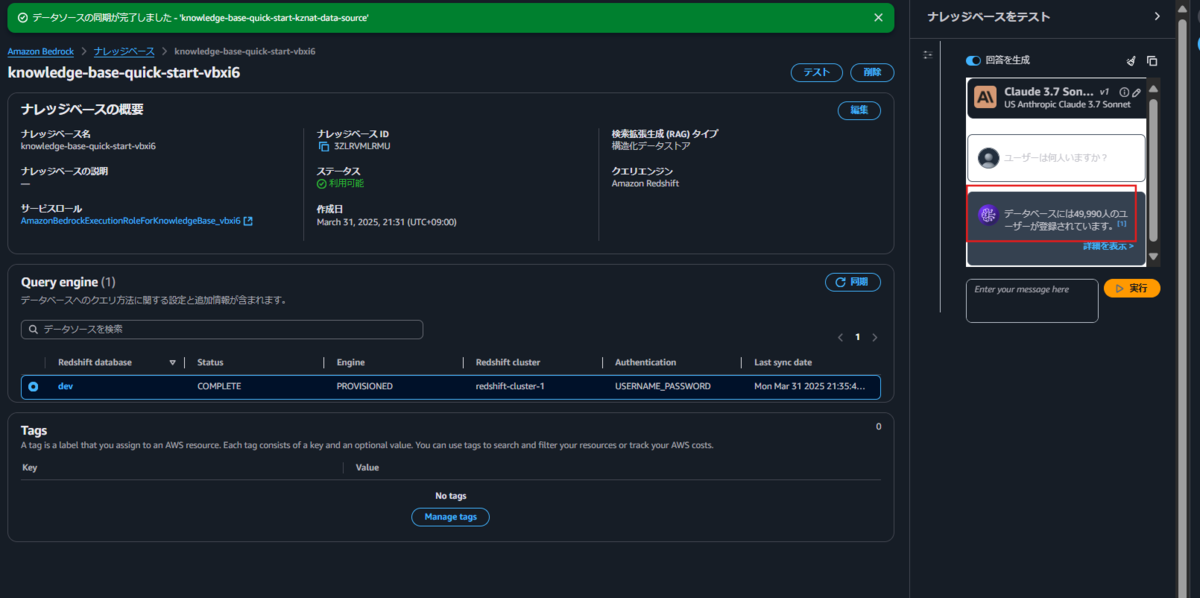1200x598 pixels.
Task: Click the user avatar in the chat
Action: coord(988,158)
